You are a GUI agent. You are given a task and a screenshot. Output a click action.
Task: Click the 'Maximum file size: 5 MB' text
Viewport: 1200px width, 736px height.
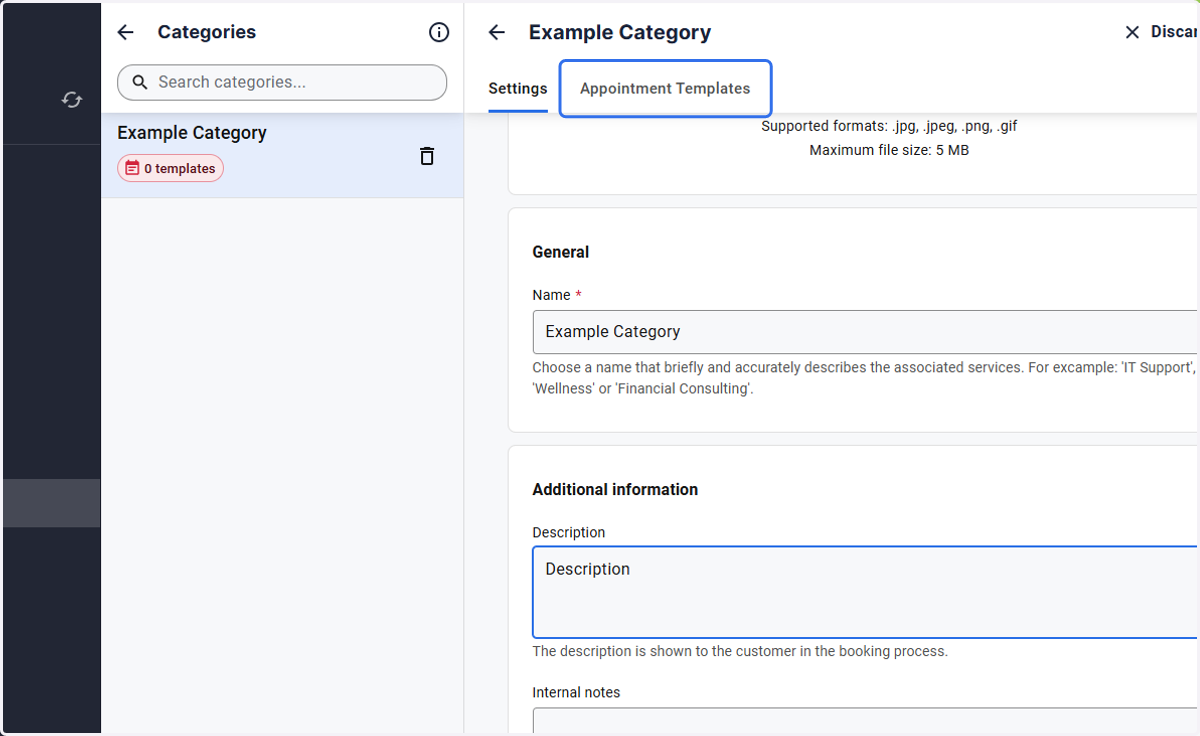[889, 150]
